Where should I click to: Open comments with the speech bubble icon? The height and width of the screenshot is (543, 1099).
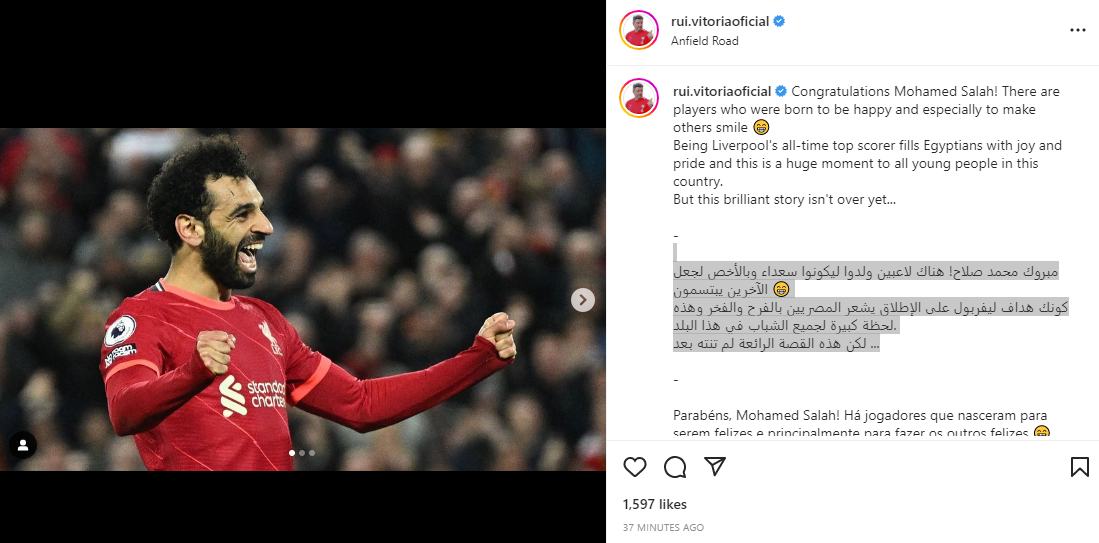pyautogui.click(x=675, y=467)
